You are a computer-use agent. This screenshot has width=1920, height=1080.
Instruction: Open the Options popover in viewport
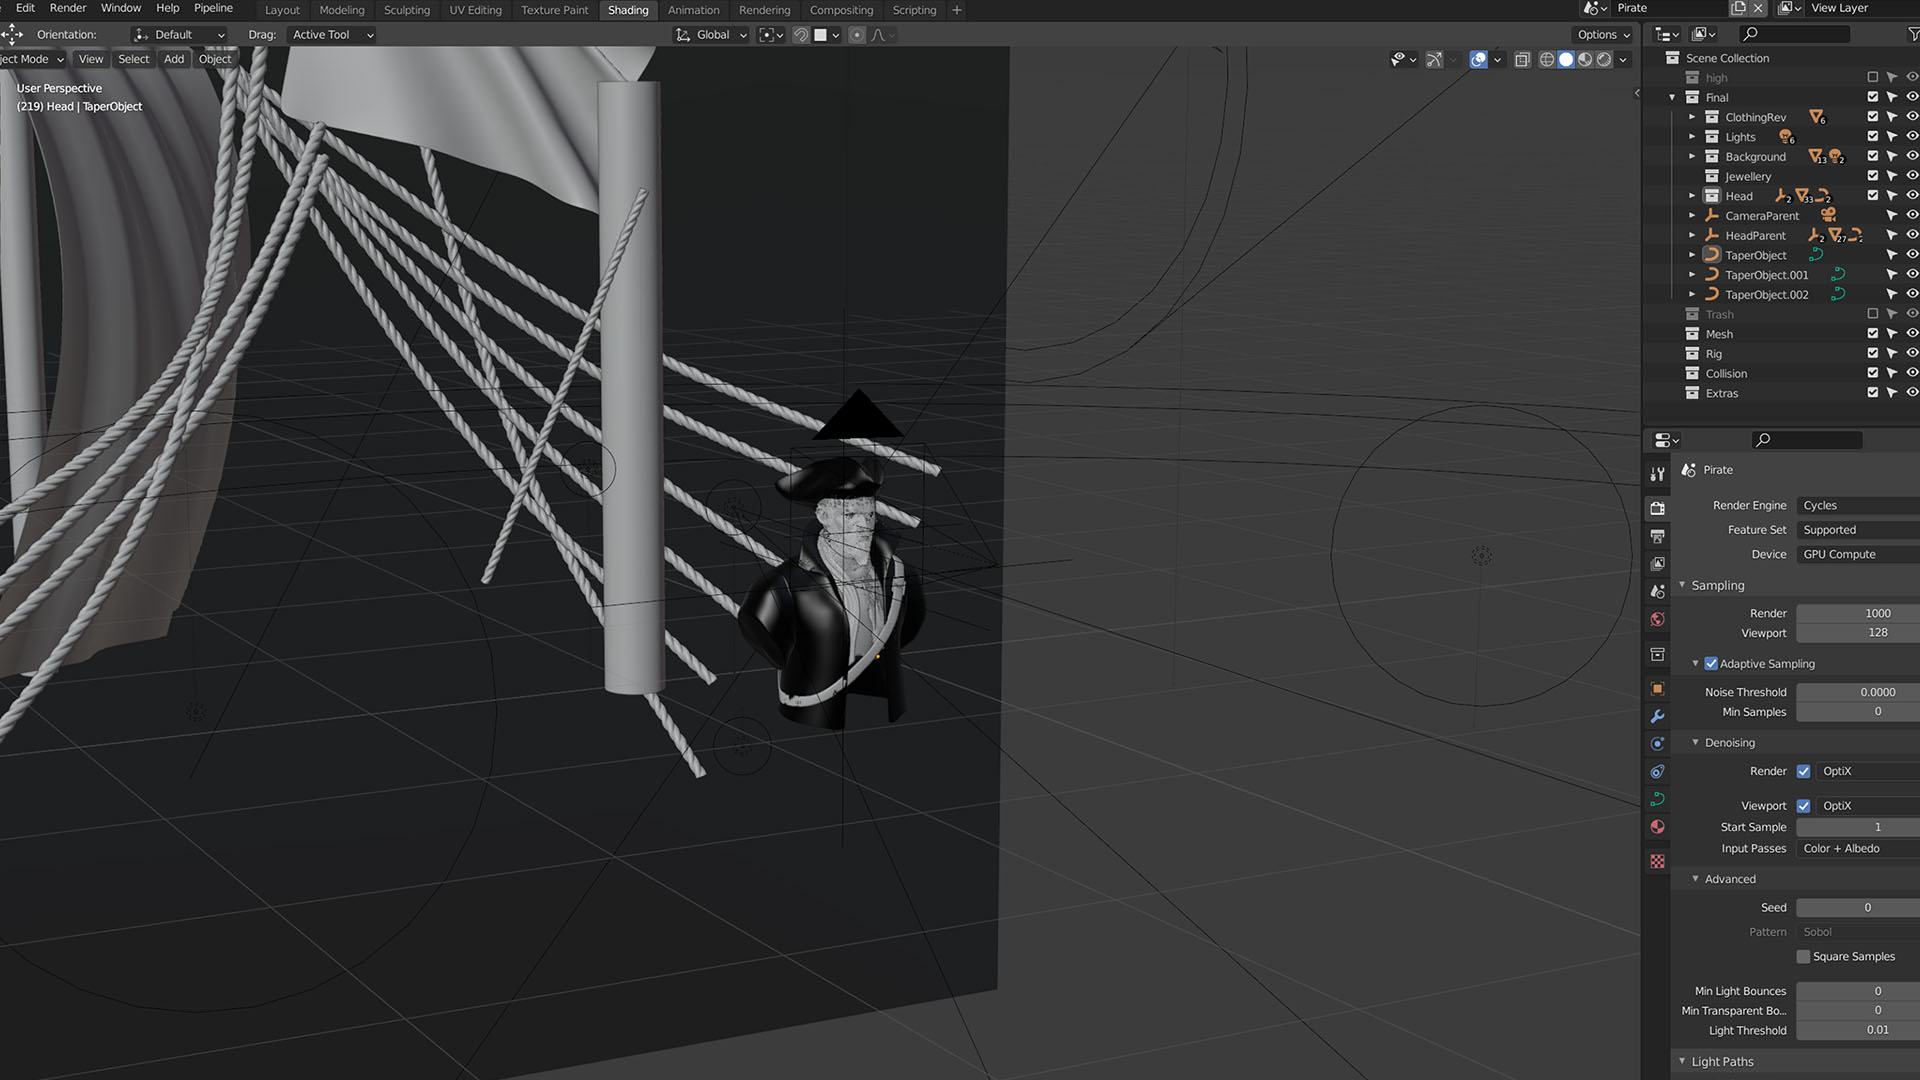pyautogui.click(x=1603, y=35)
